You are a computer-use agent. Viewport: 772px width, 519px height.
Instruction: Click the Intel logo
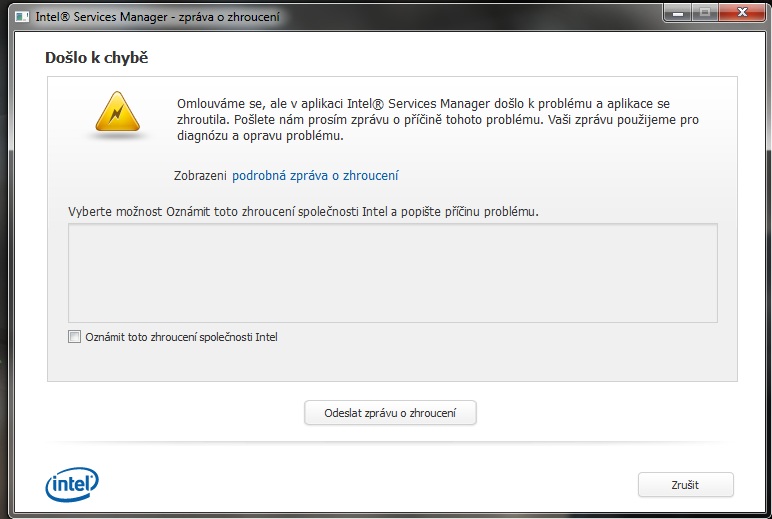tap(72, 484)
